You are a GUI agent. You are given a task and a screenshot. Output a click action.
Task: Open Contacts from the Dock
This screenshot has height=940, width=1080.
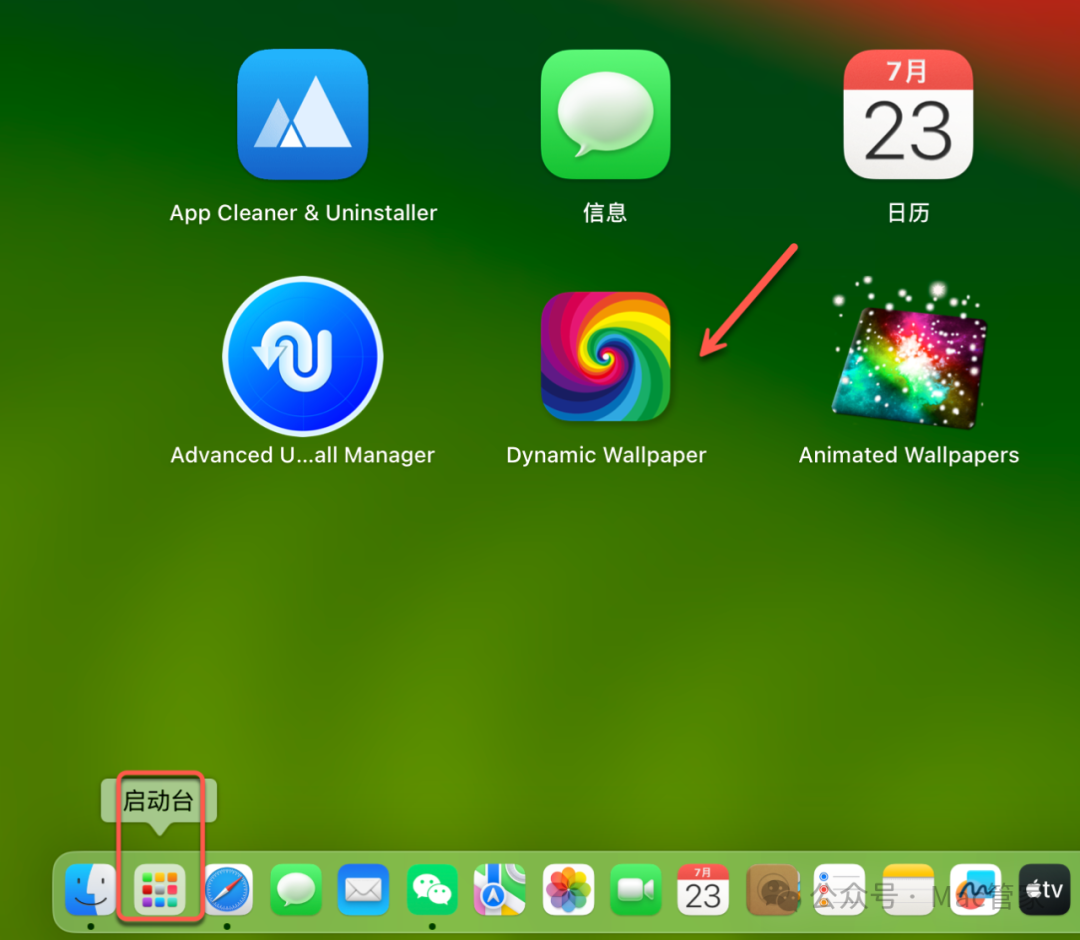[x=772, y=889]
